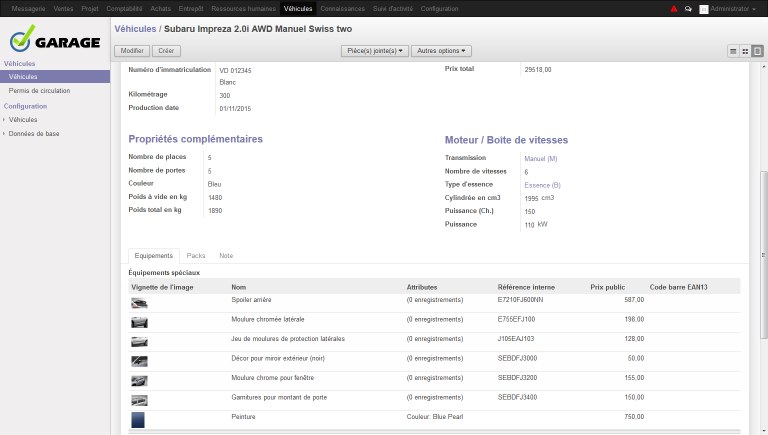
Task: Click the Modifier button
Action: [131, 50]
